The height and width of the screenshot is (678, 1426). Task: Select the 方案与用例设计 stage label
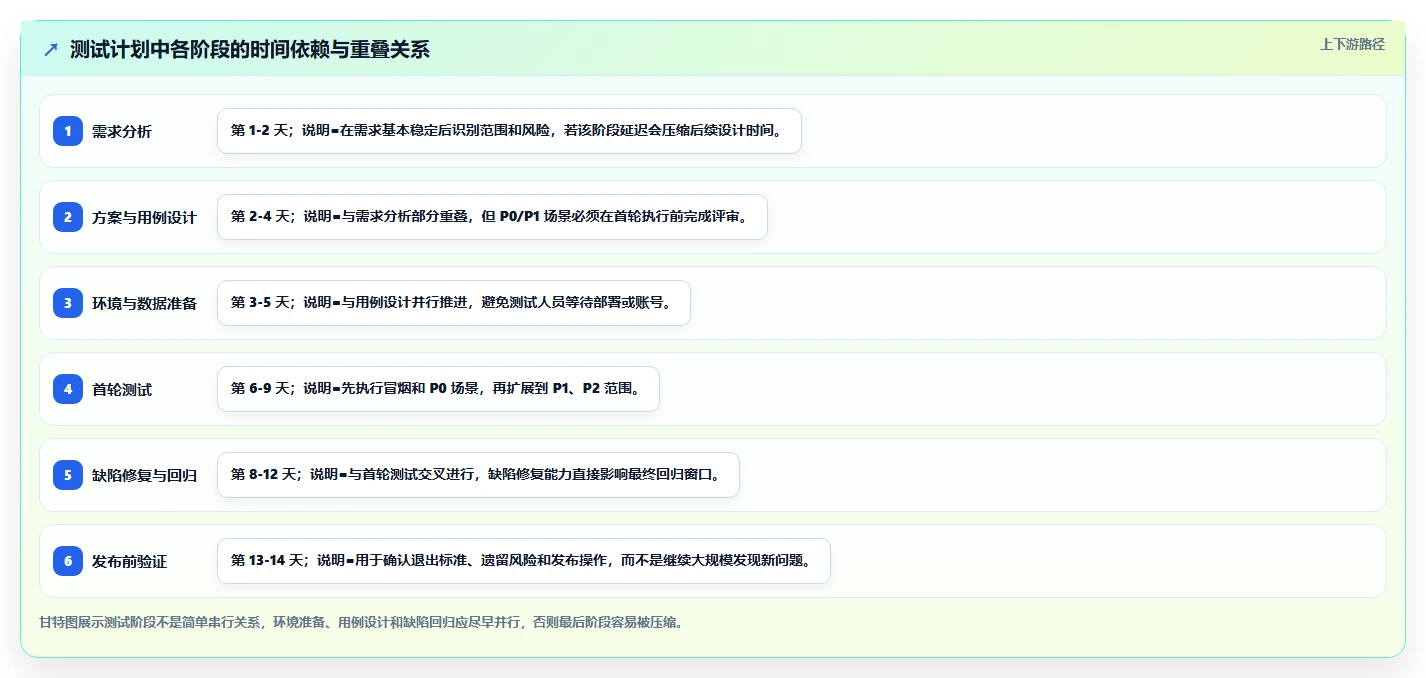[x=144, y=217]
